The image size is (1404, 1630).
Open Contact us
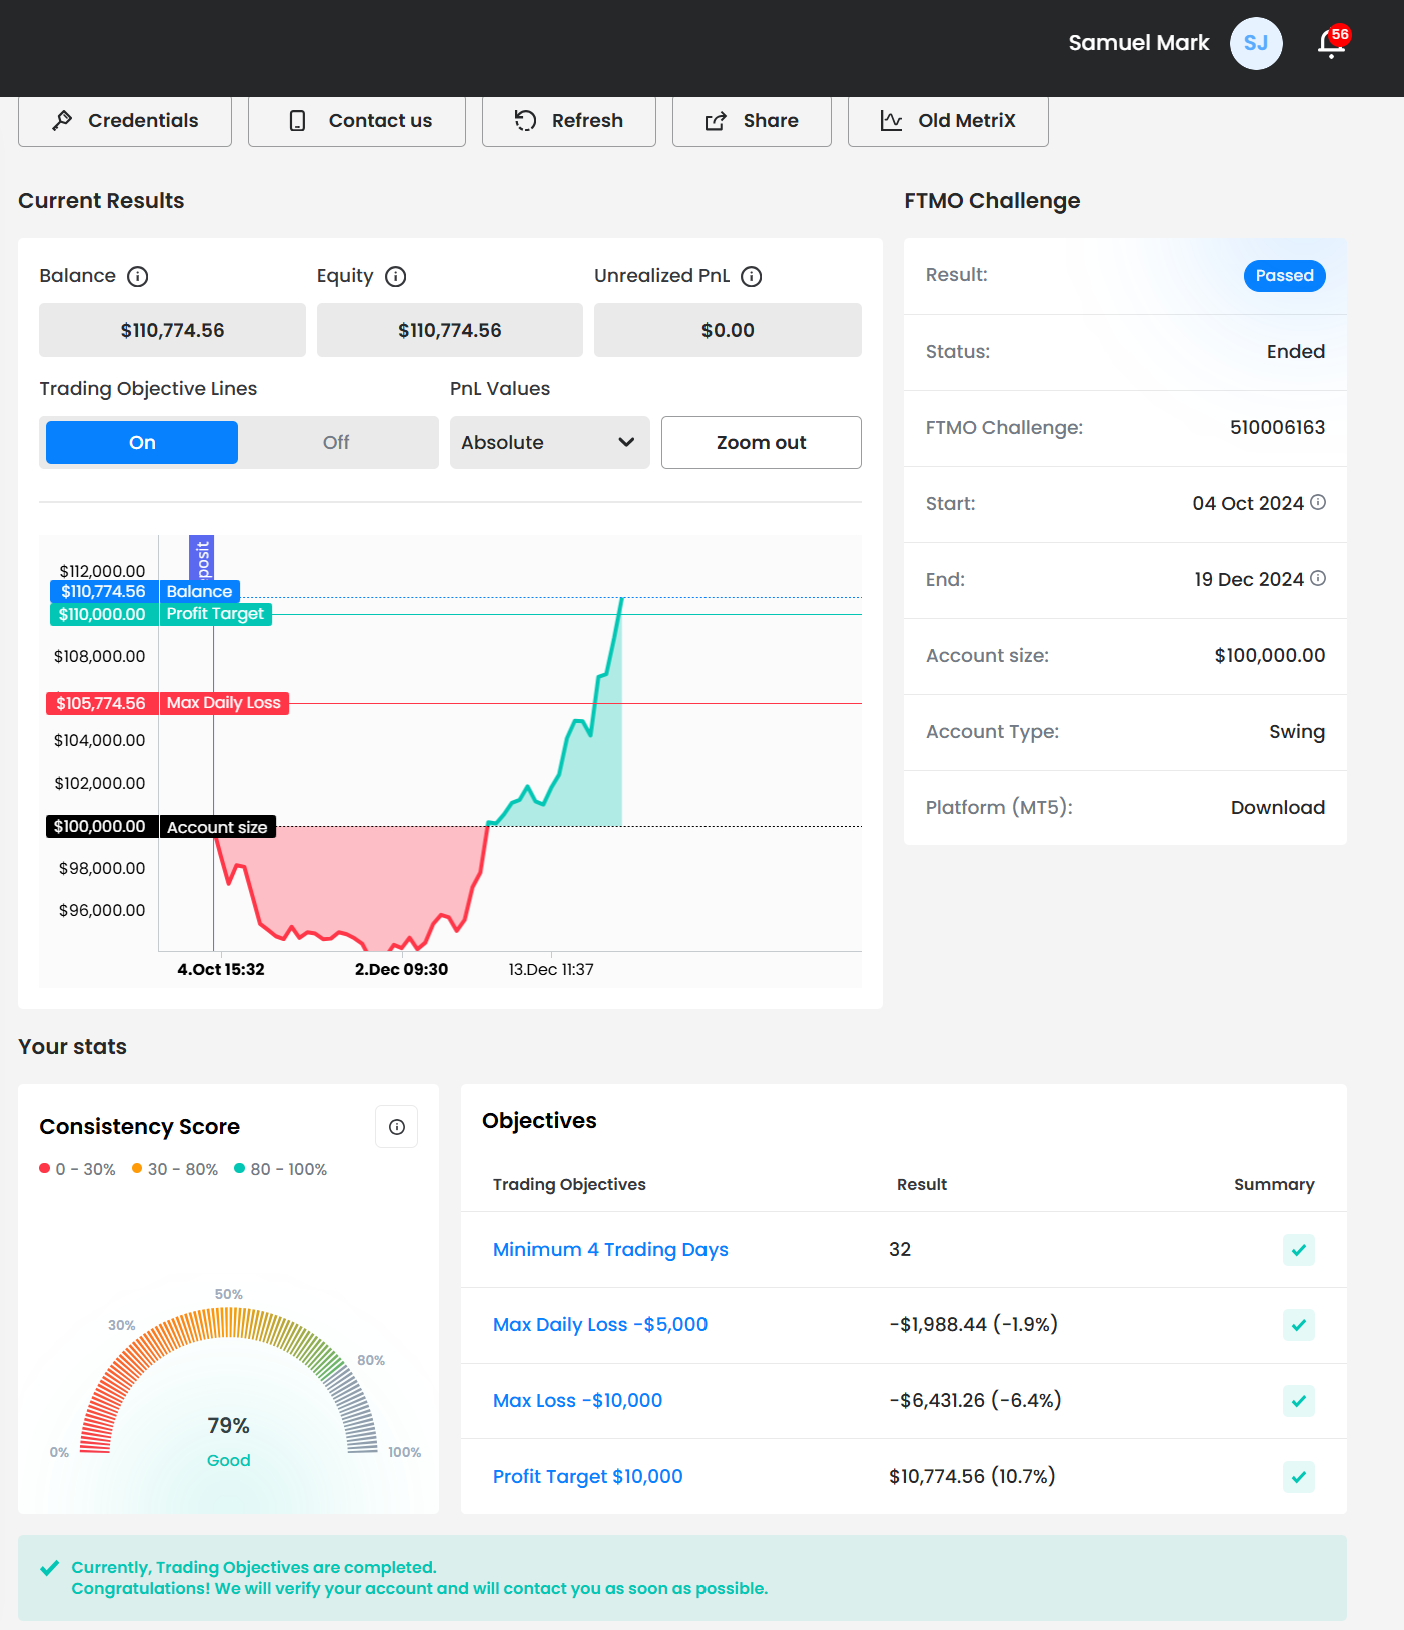[x=357, y=121]
